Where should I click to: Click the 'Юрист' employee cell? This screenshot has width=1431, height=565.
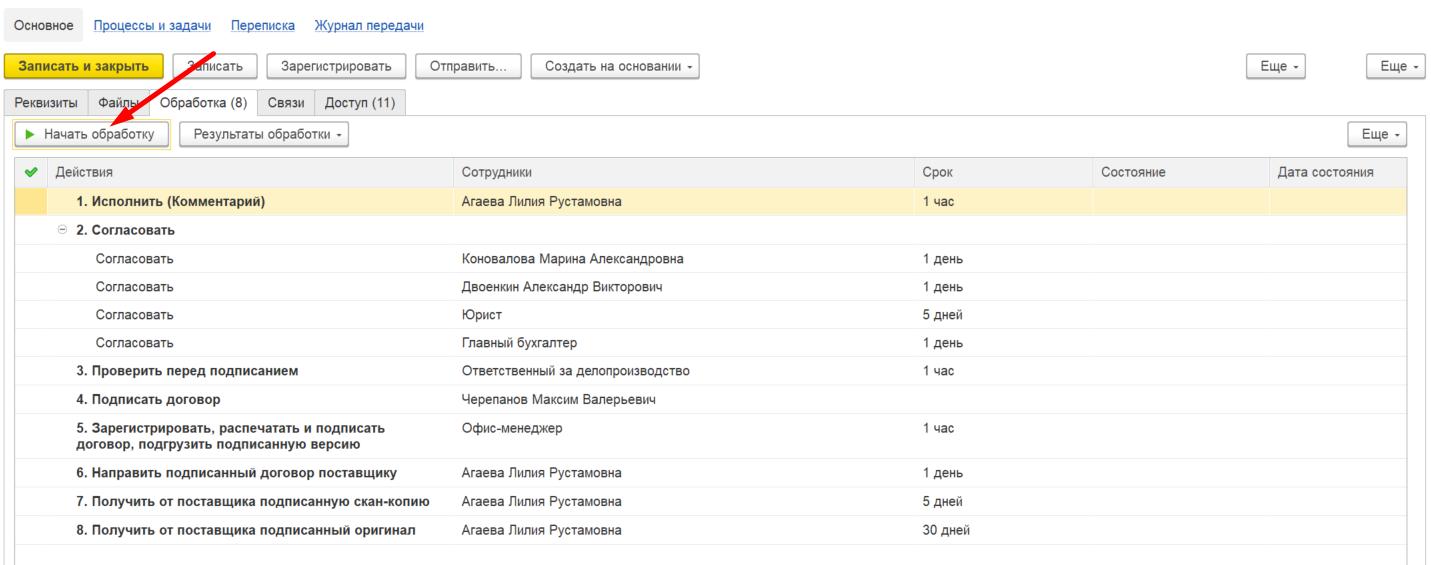pyautogui.click(x=684, y=314)
